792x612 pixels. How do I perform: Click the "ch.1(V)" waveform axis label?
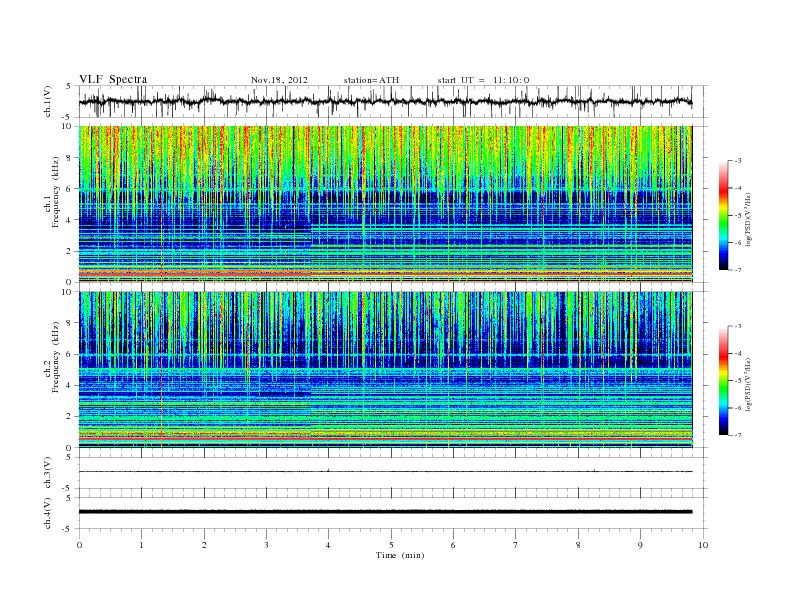tap(47, 101)
